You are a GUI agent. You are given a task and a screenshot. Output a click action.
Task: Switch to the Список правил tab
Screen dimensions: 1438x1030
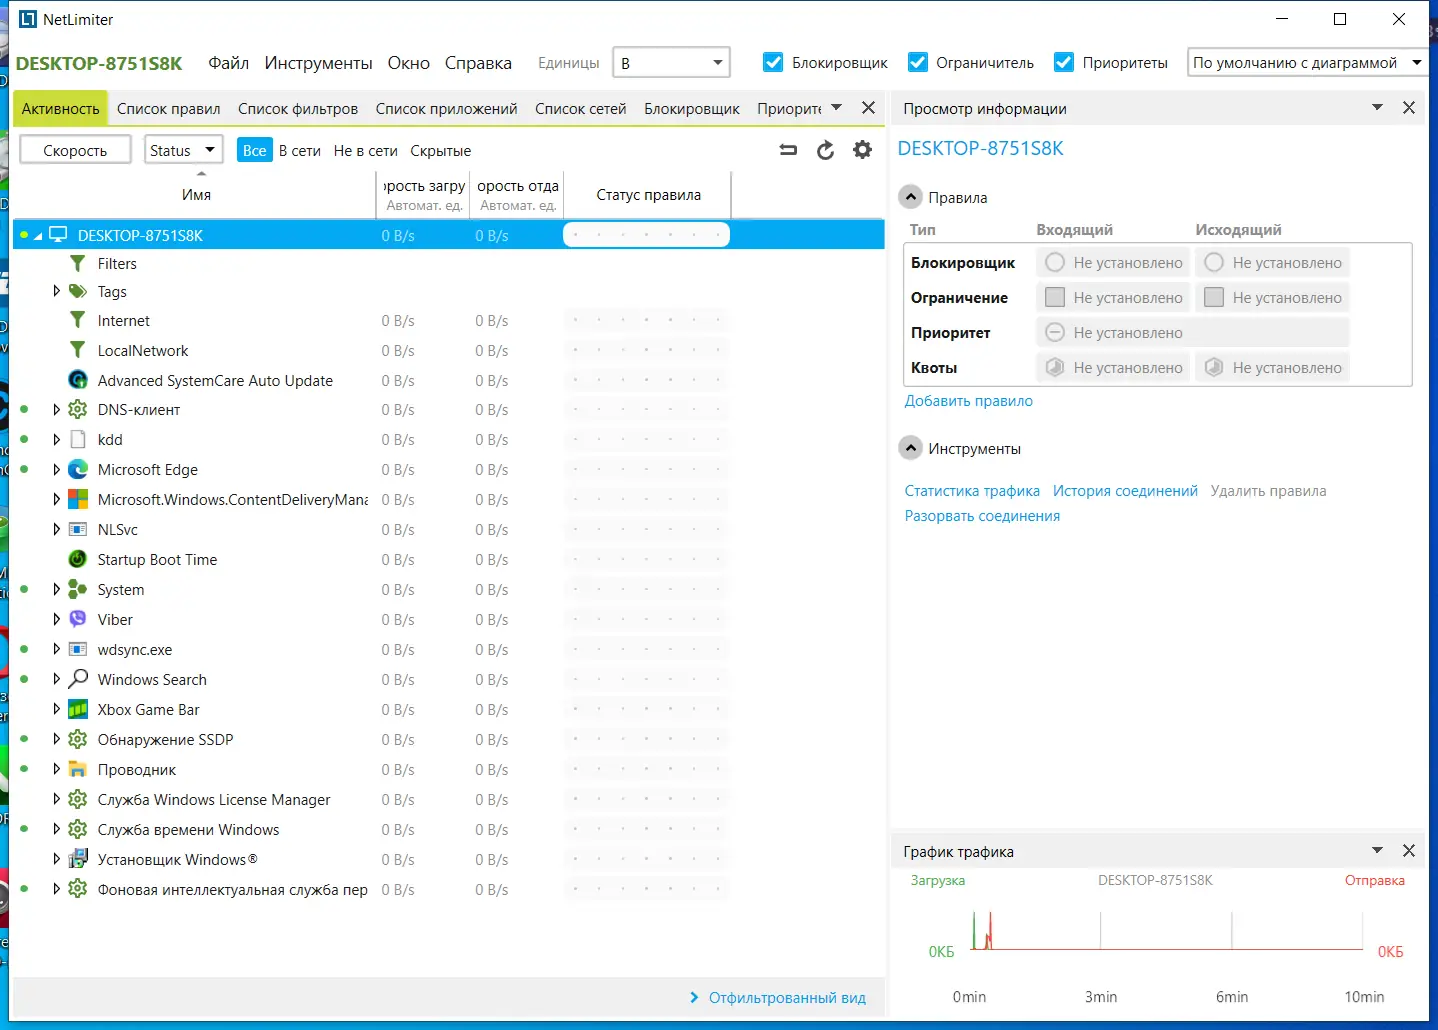pyautogui.click(x=168, y=109)
